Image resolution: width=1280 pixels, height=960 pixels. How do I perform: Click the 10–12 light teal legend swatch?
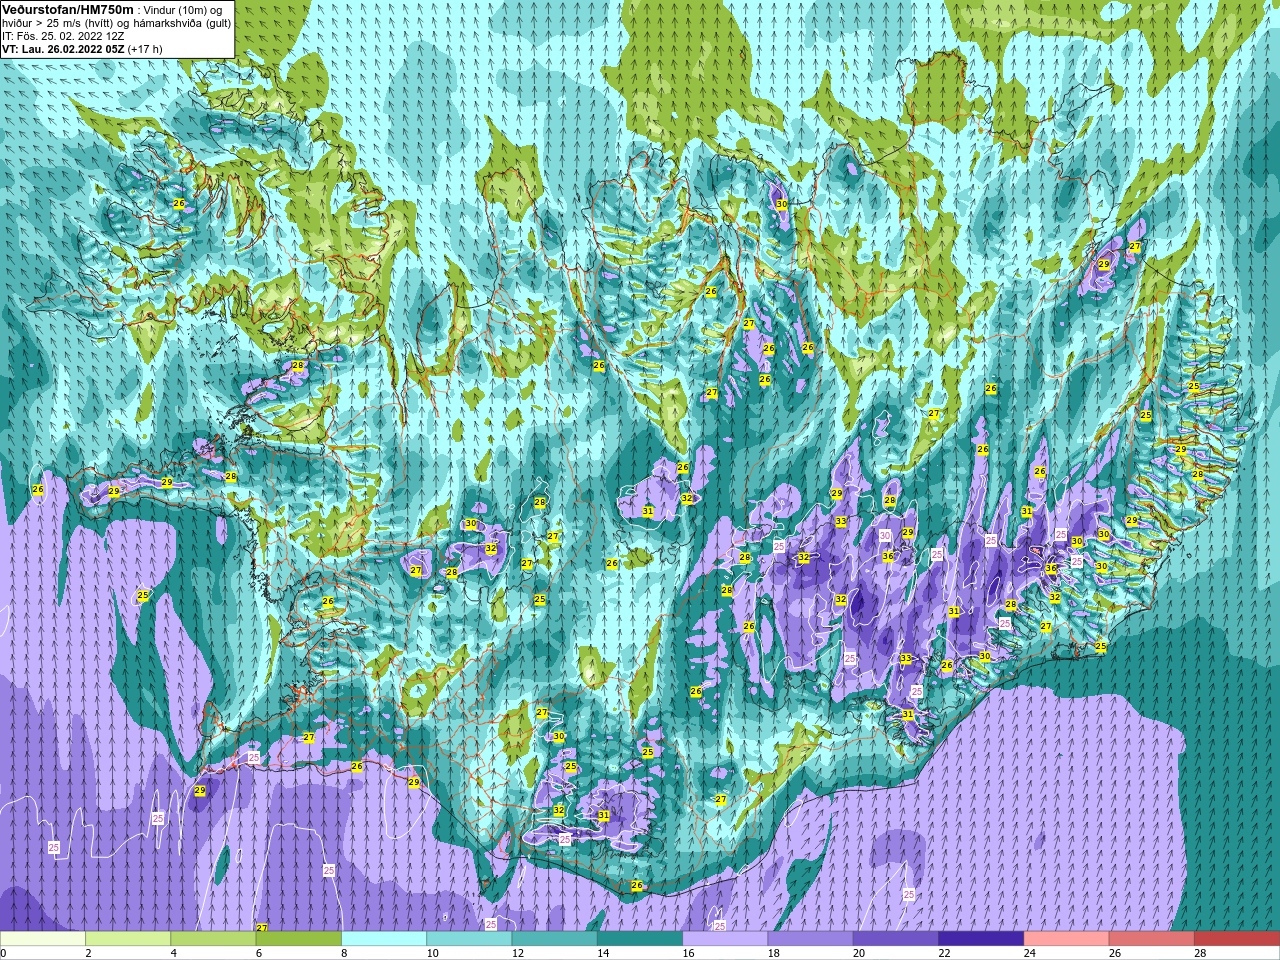click(x=469, y=939)
